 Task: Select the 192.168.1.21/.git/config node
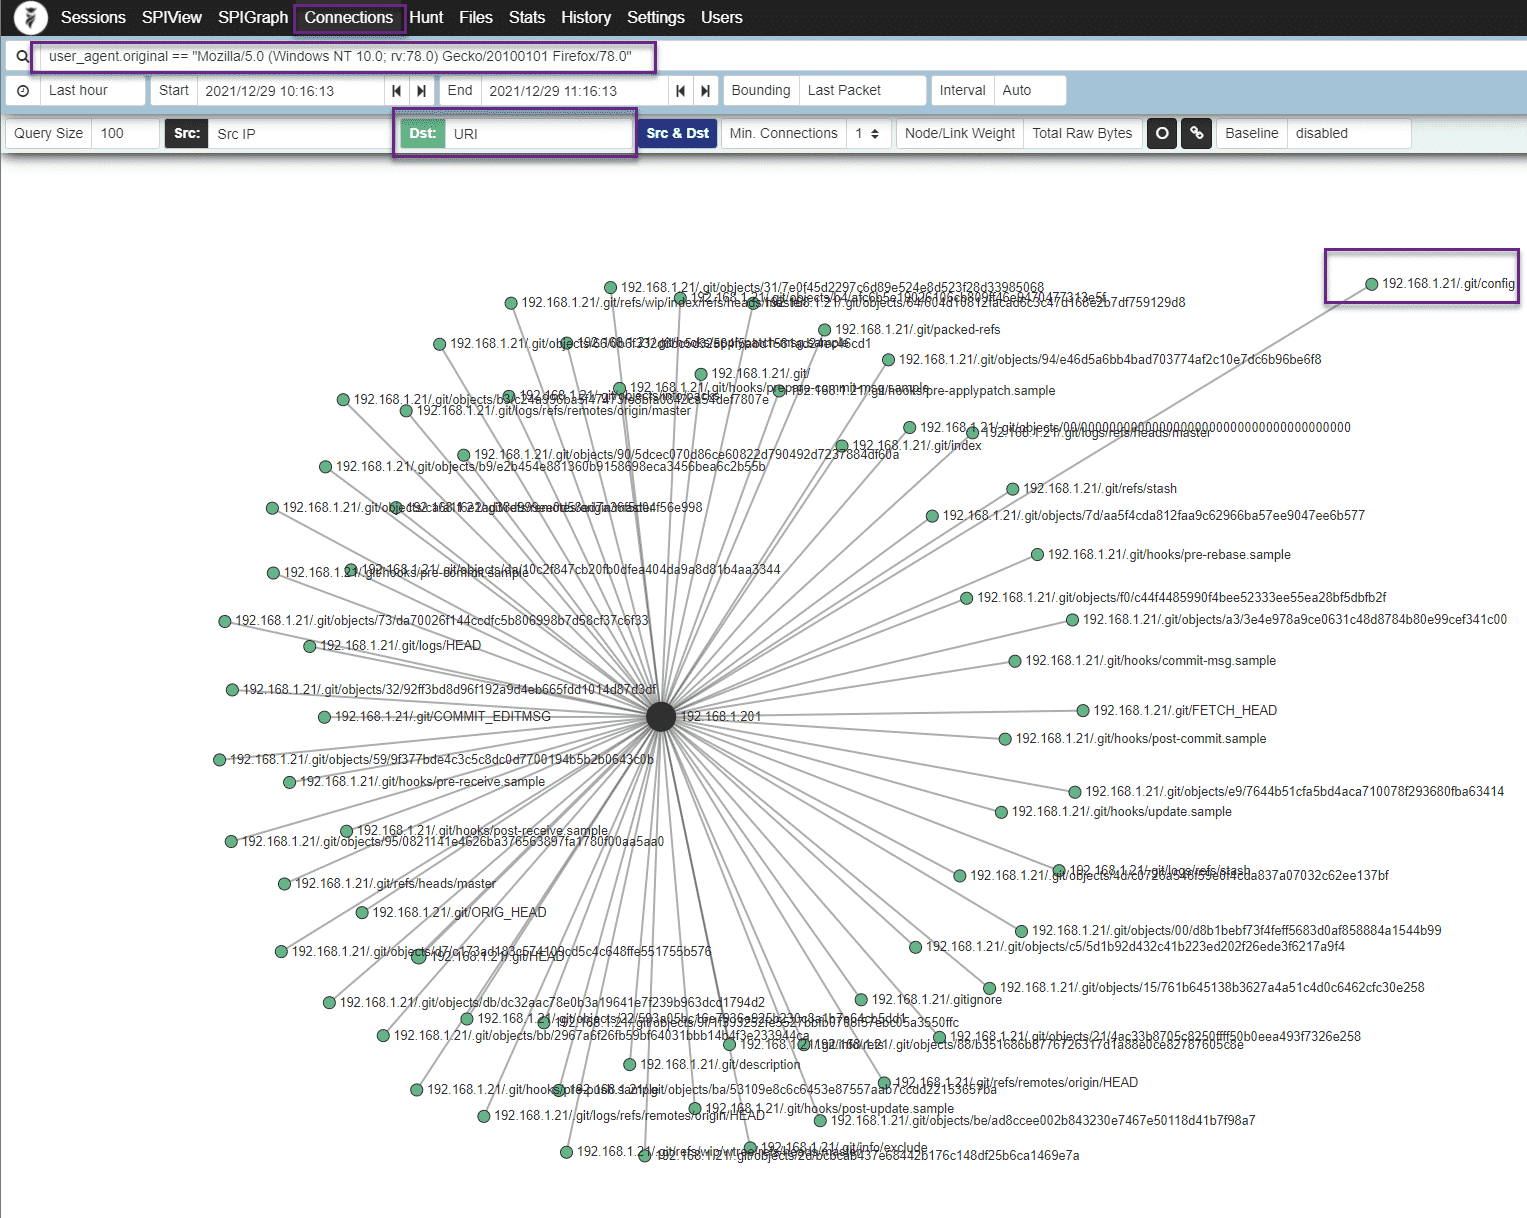coord(1370,284)
